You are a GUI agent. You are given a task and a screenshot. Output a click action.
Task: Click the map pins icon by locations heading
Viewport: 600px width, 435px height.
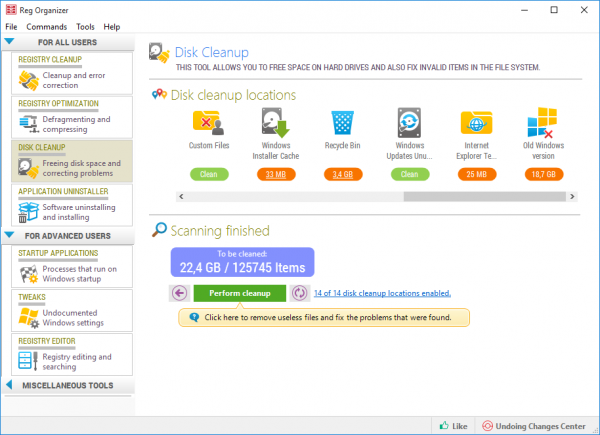click(159, 94)
